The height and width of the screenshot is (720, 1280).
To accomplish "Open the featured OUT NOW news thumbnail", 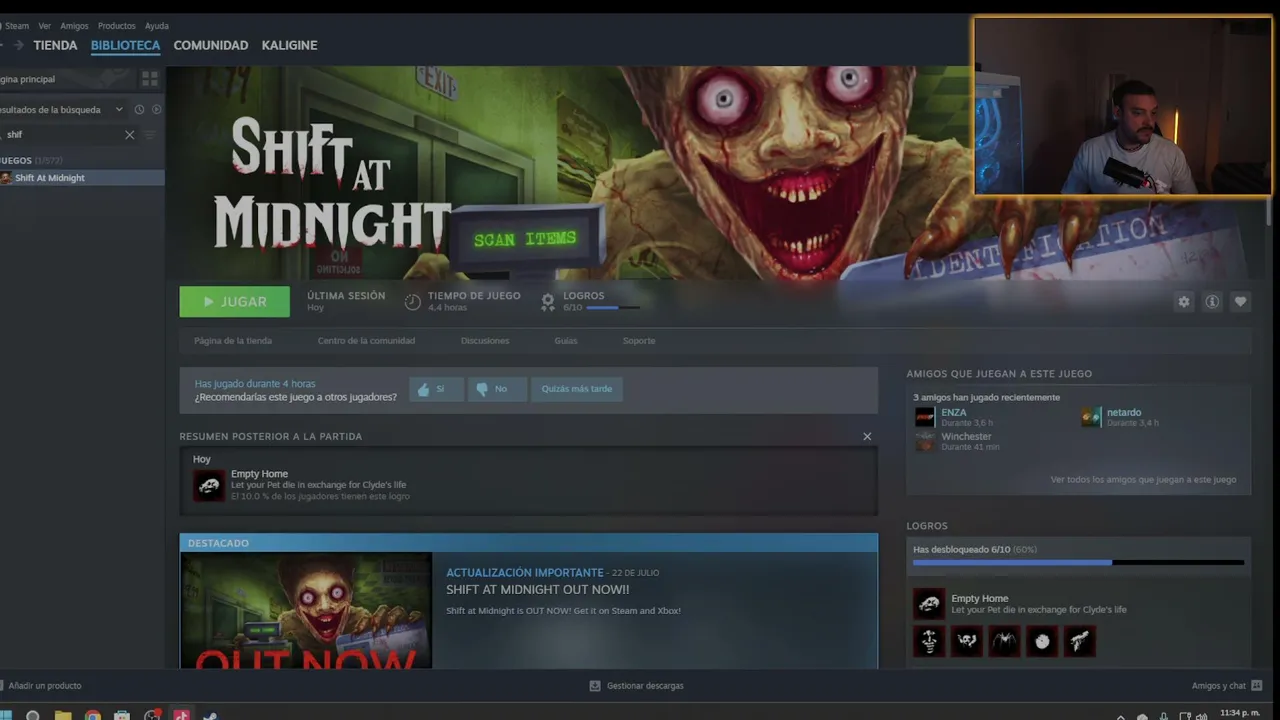I will point(306,610).
